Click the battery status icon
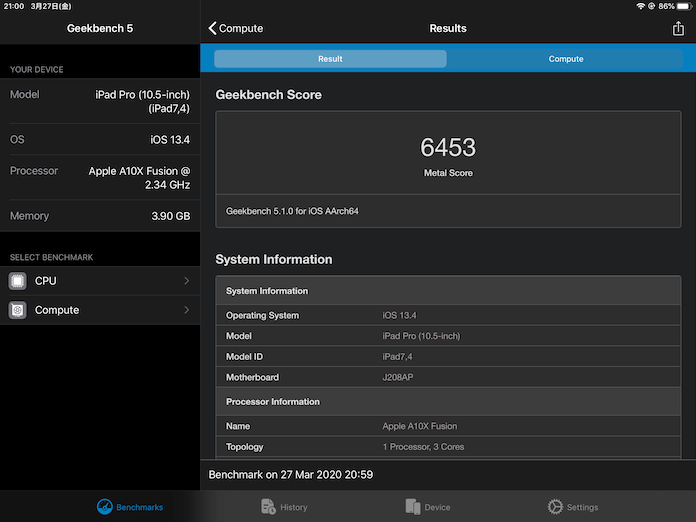 tap(684, 6)
